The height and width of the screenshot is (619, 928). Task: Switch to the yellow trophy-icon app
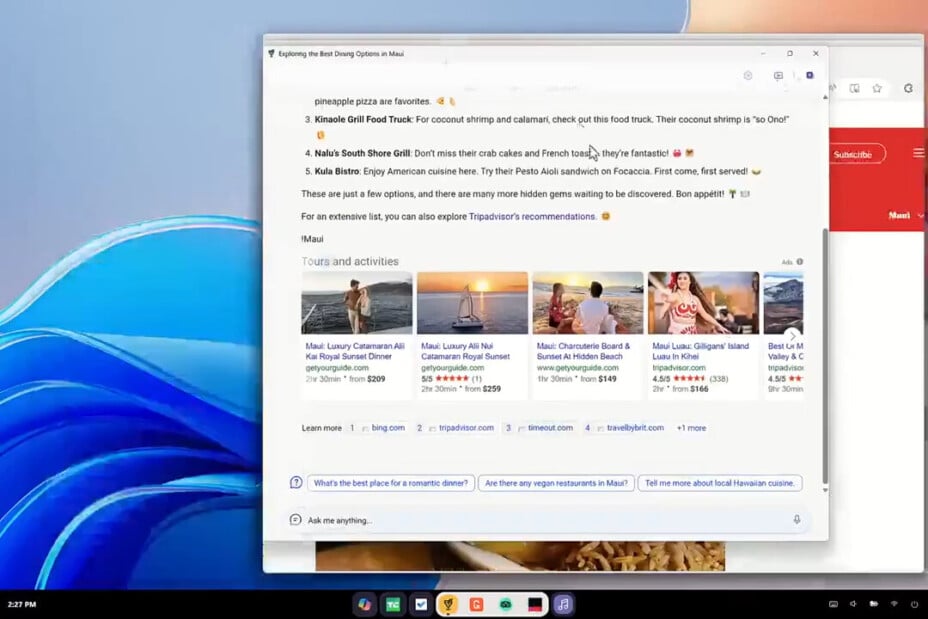[449, 604]
